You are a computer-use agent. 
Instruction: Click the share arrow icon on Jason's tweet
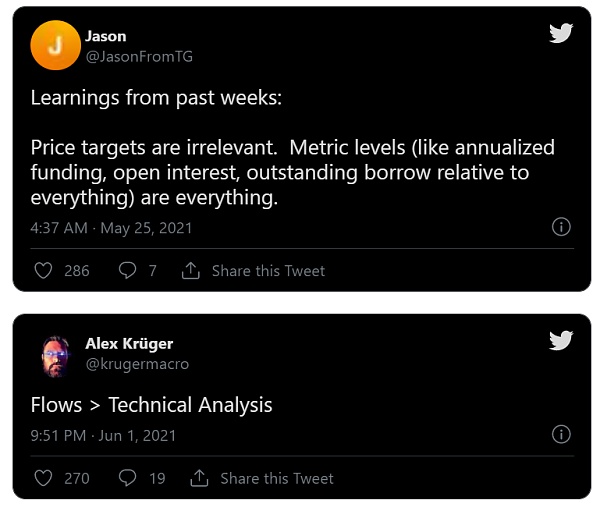[x=191, y=270]
